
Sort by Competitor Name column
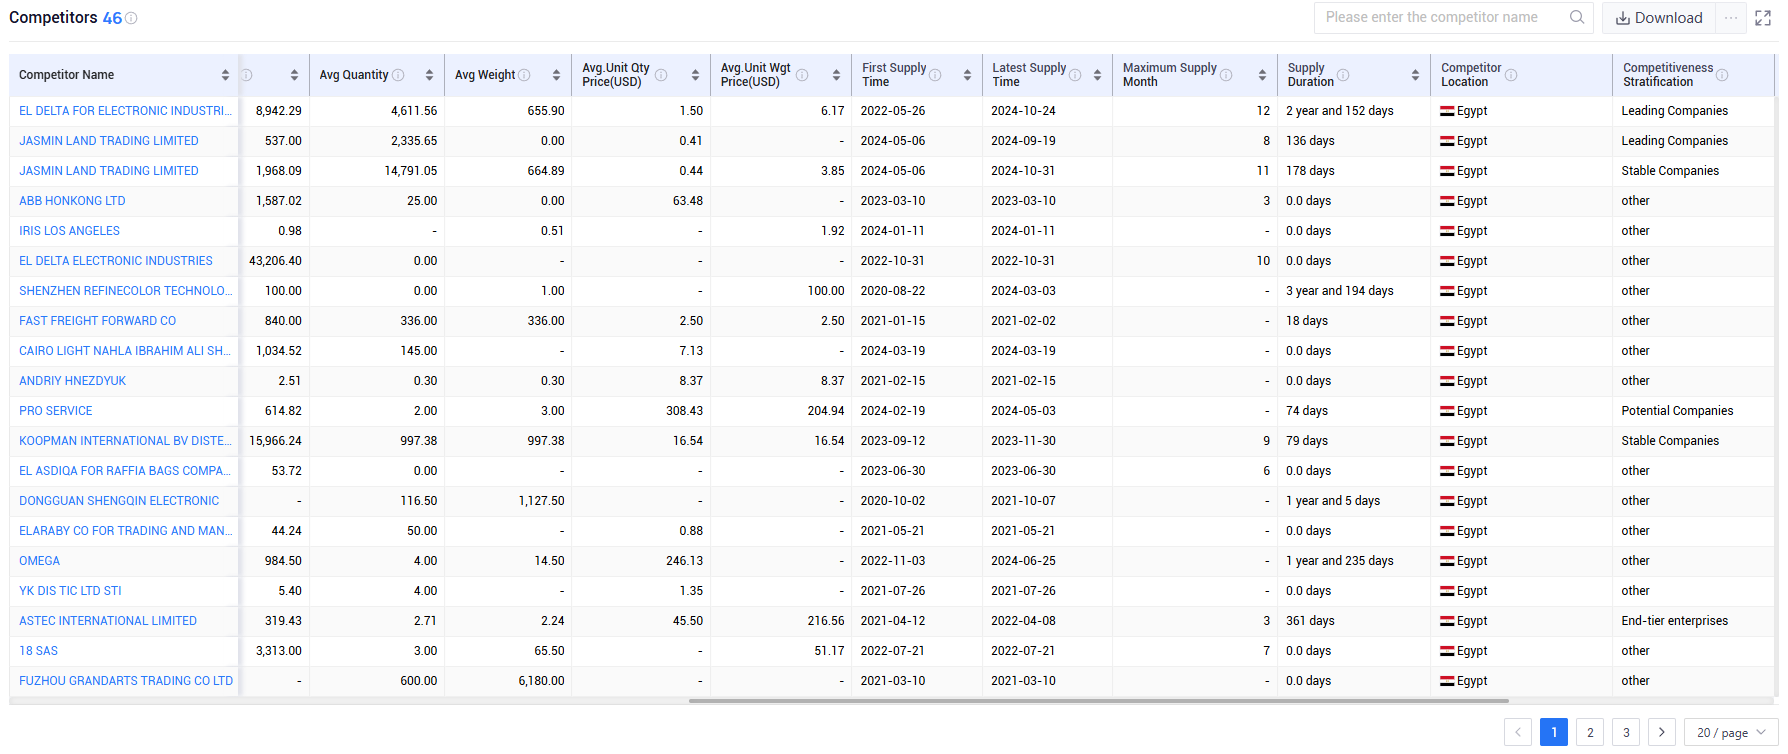225,75
